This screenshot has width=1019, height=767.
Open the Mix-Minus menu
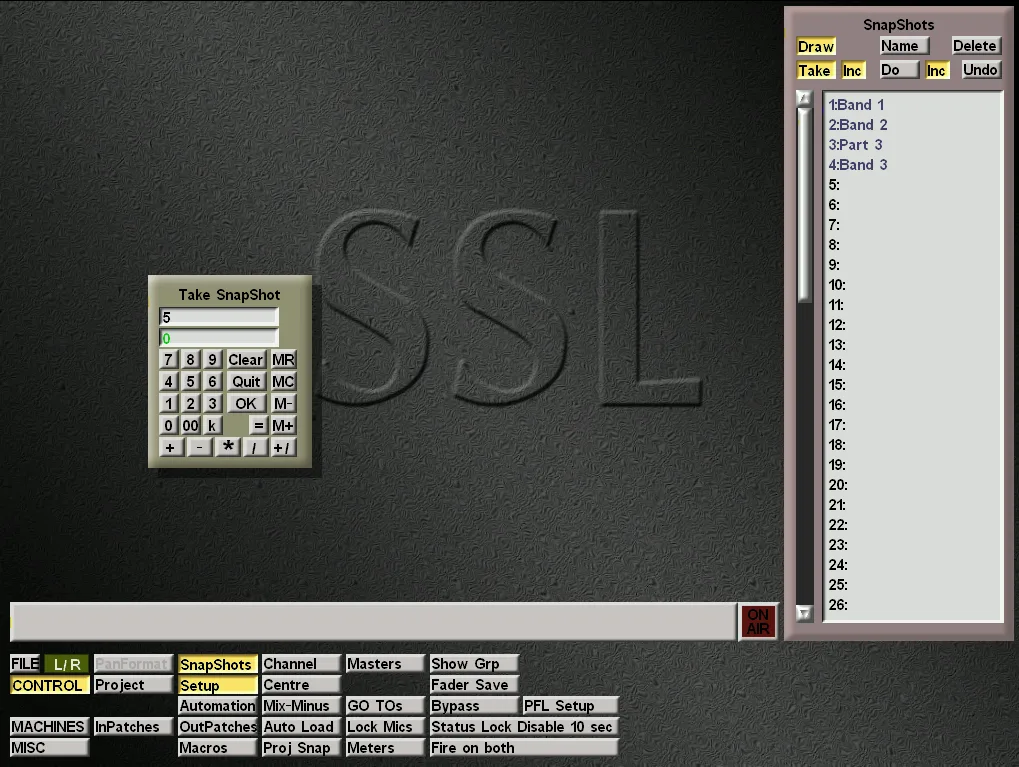pos(301,706)
